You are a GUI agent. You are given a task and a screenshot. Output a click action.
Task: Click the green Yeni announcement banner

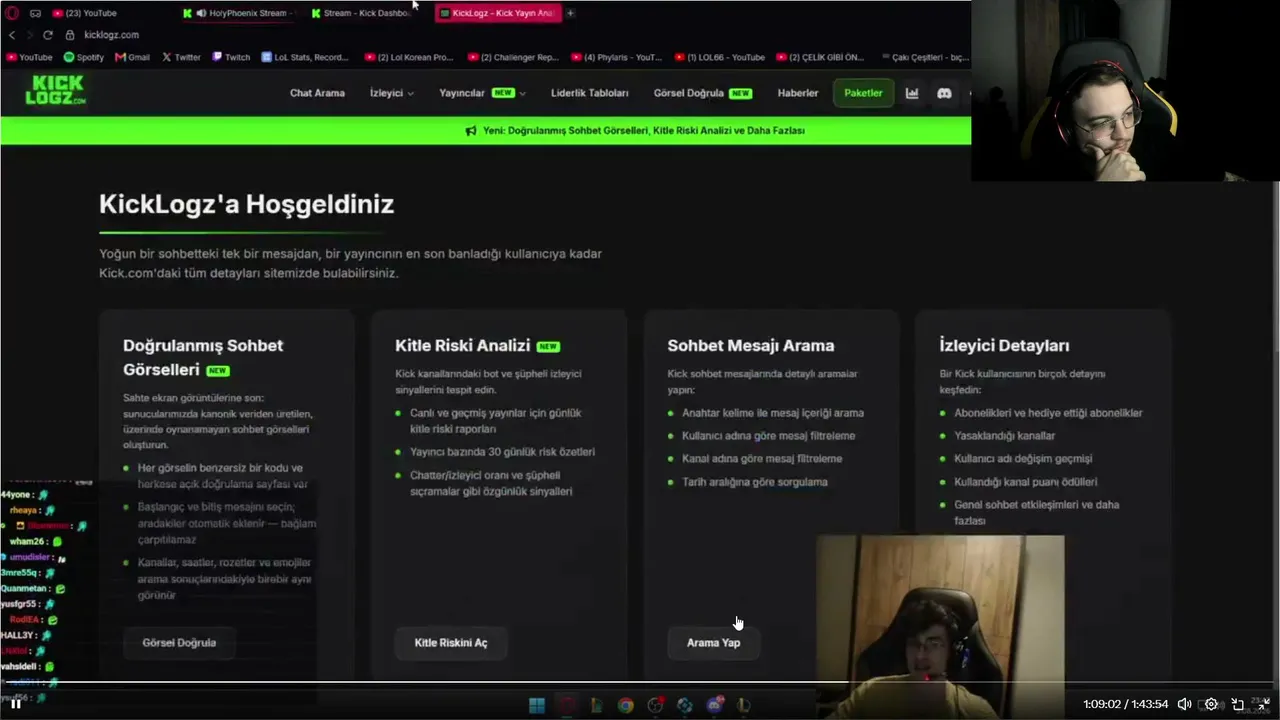point(485,131)
